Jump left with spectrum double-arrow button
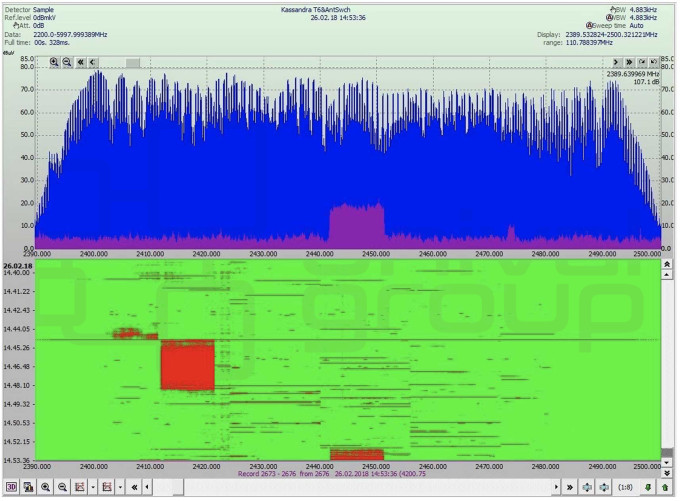 click(x=80, y=62)
